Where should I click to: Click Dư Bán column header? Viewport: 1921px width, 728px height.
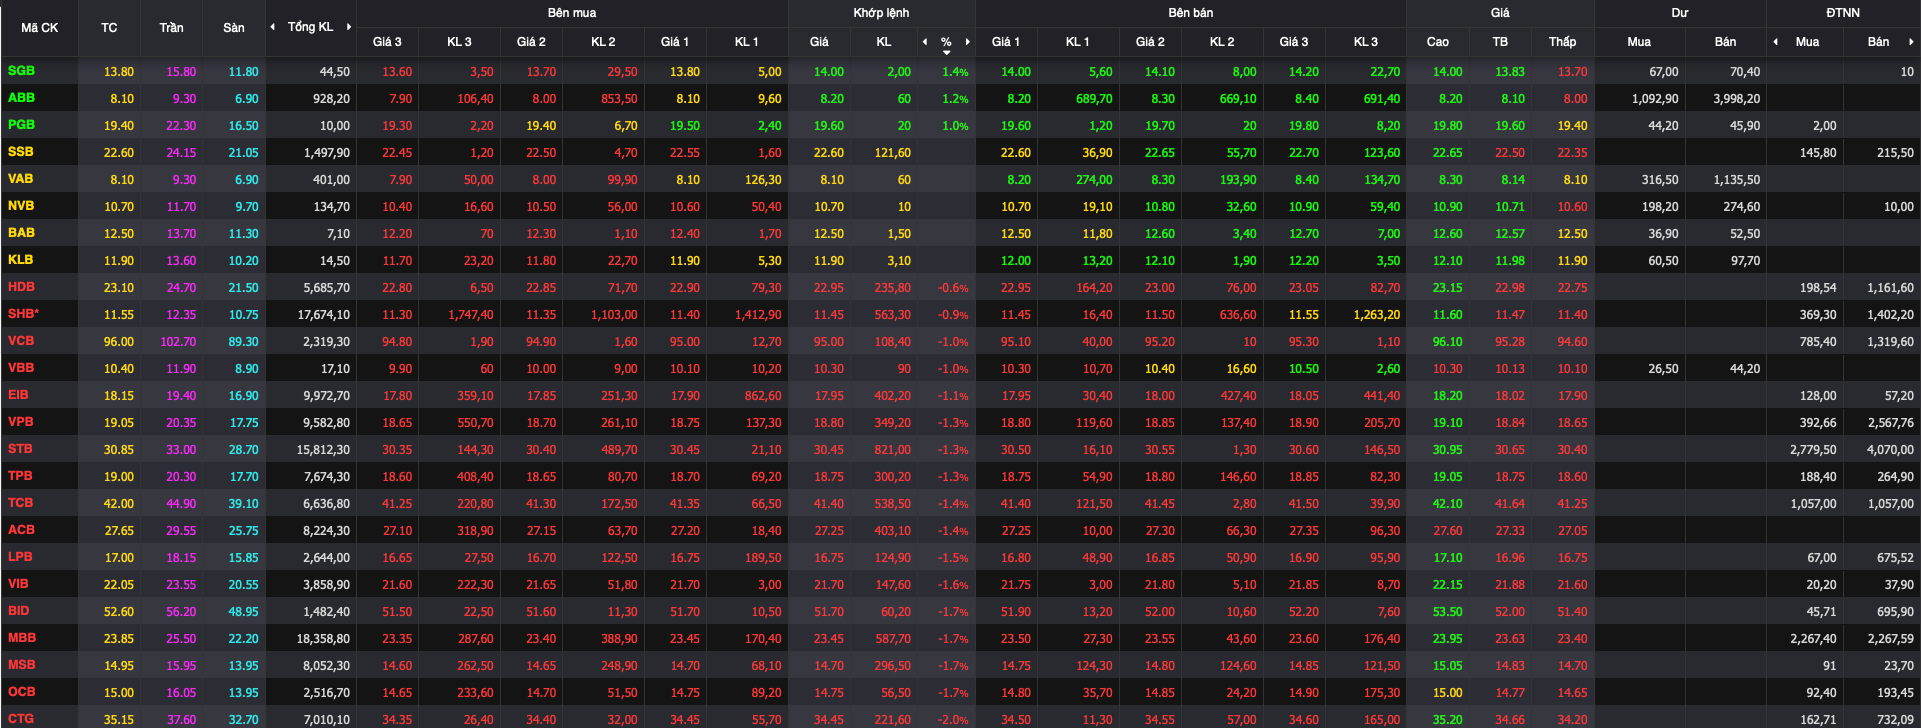click(x=1725, y=42)
